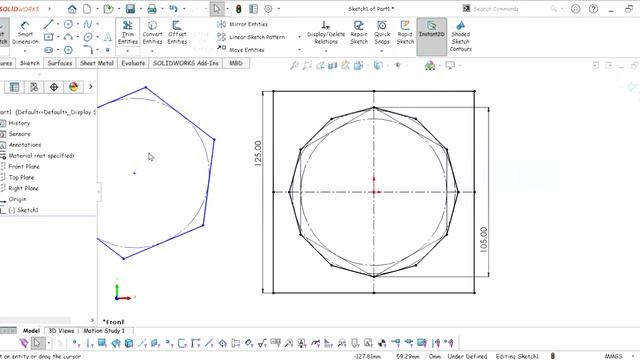Image resolution: width=640 pixels, height=360 pixels.
Task: Select Front Plane in feature tree
Action: click(24, 167)
